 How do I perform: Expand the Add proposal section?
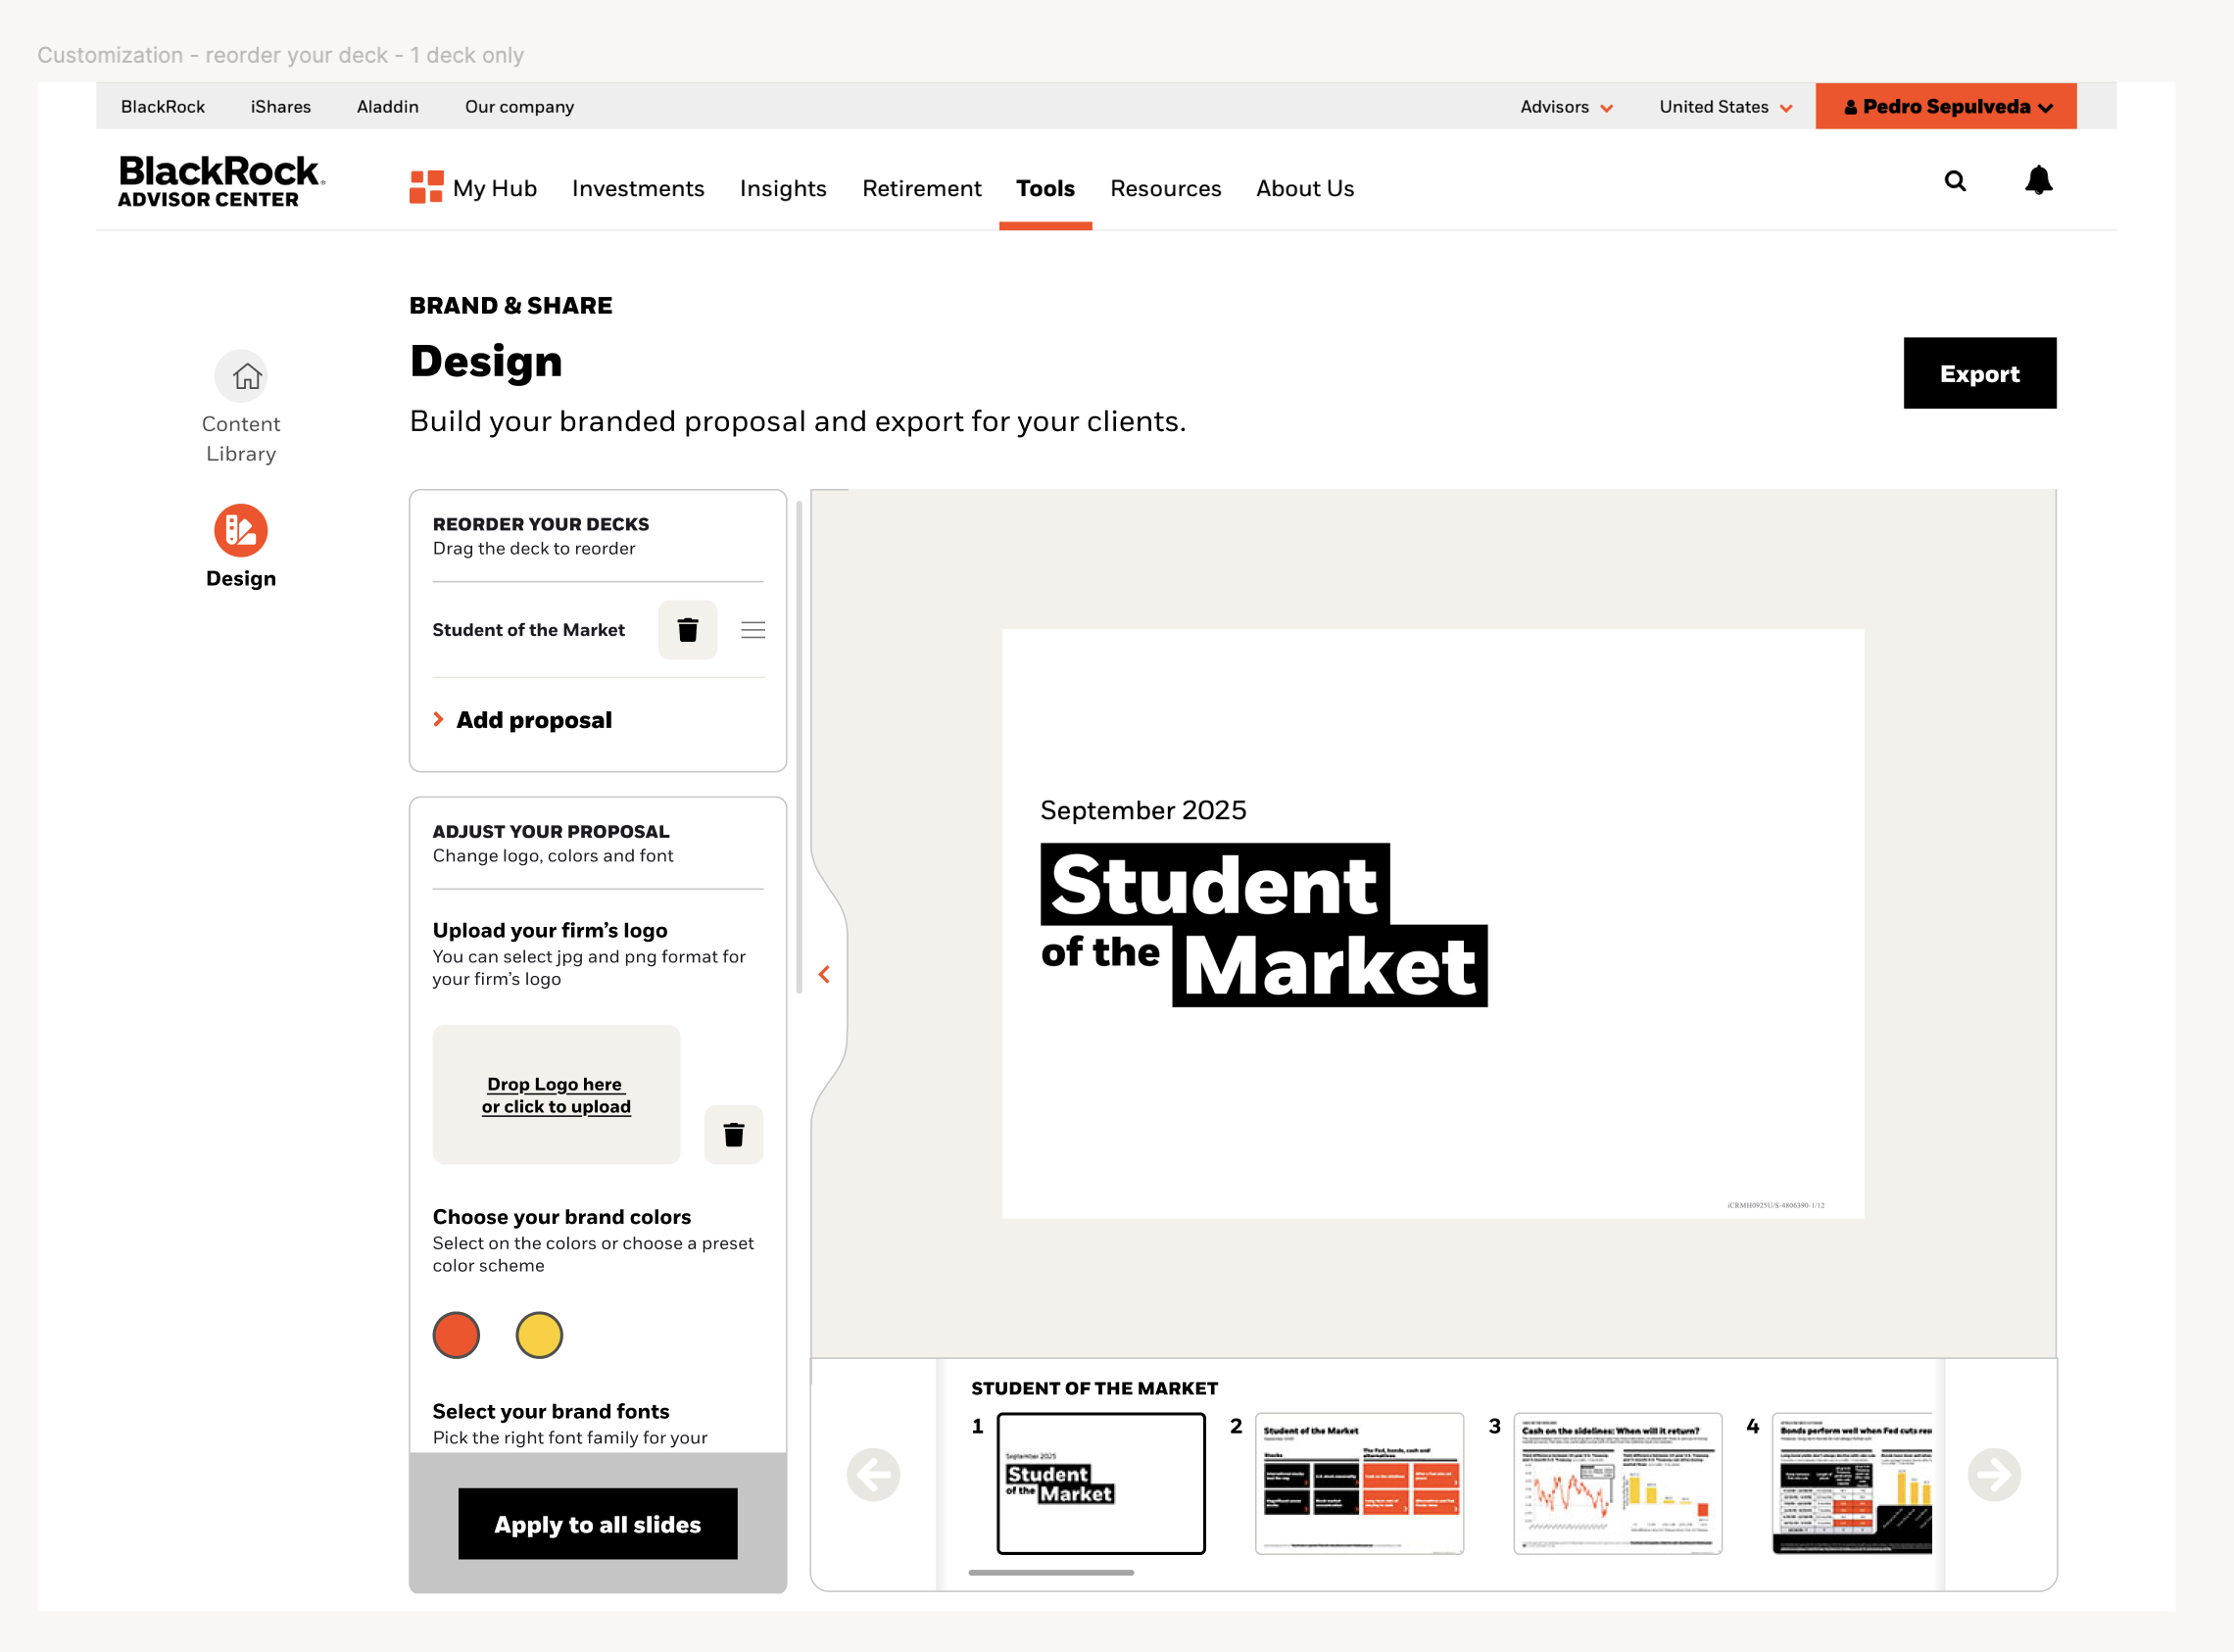(x=522, y=720)
